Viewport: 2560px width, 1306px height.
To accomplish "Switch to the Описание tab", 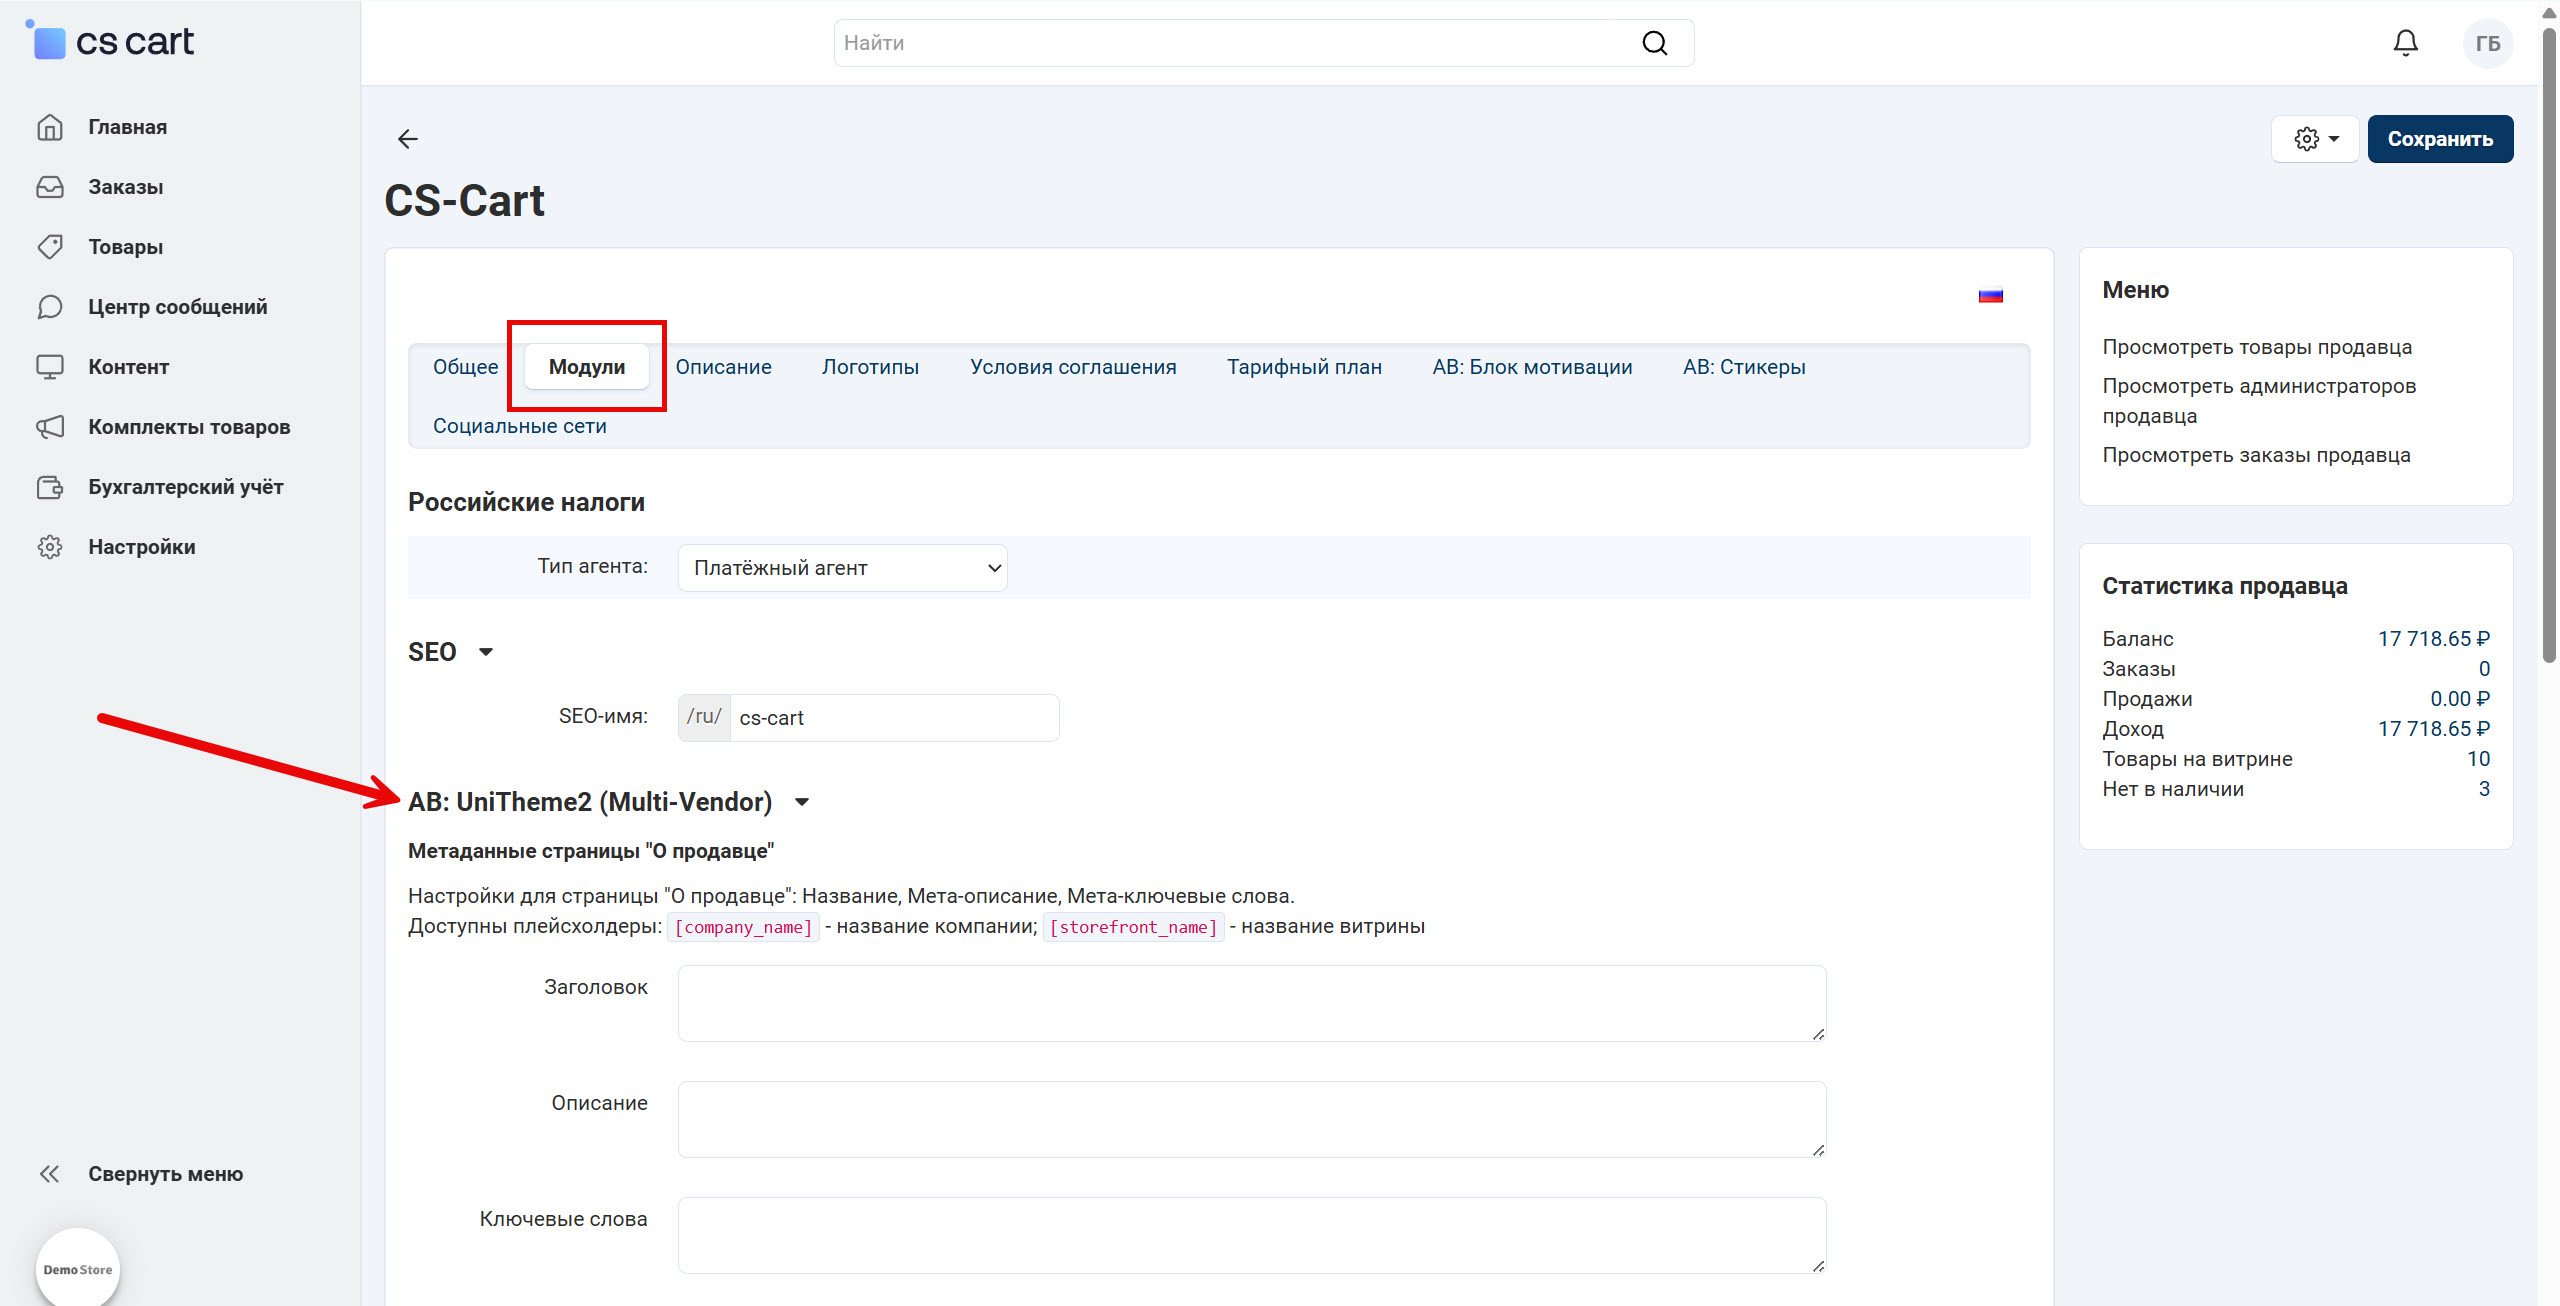I will [723, 367].
